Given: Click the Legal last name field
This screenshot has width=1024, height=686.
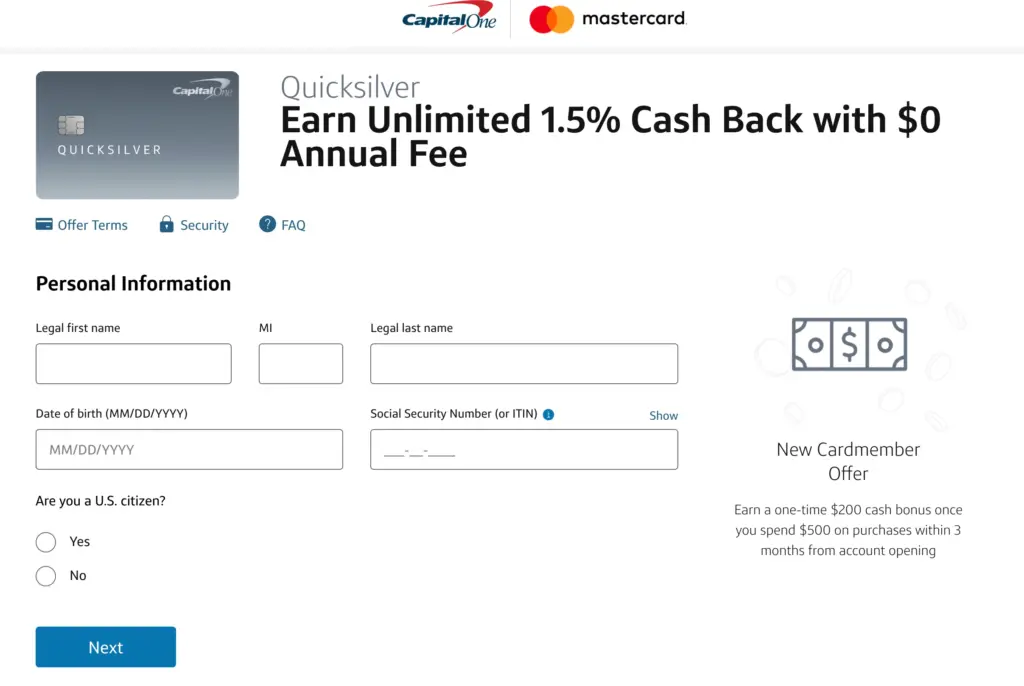Looking at the screenshot, I should point(523,363).
